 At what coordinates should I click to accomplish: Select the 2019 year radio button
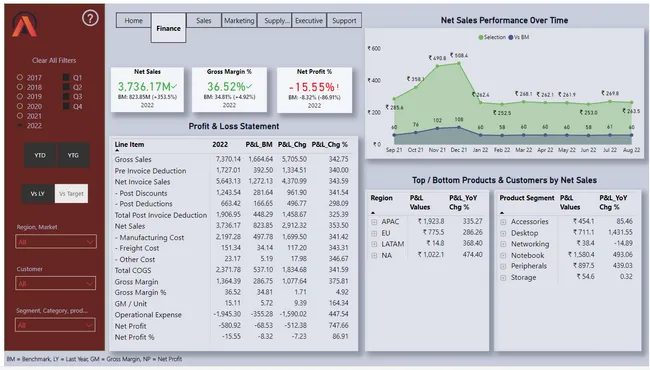point(19,97)
